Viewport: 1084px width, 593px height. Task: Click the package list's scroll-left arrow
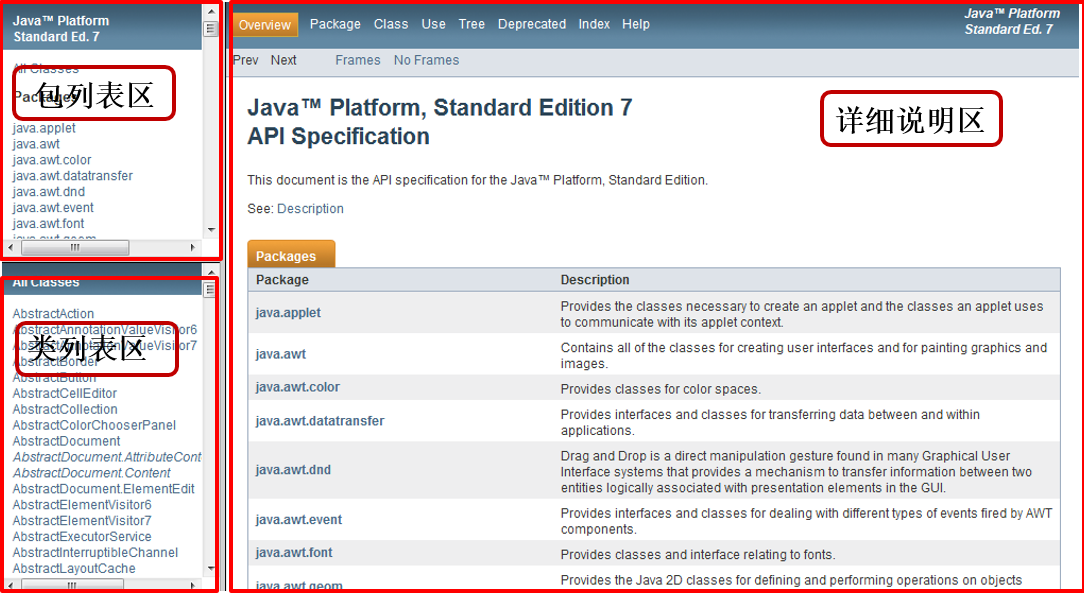pos(10,247)
